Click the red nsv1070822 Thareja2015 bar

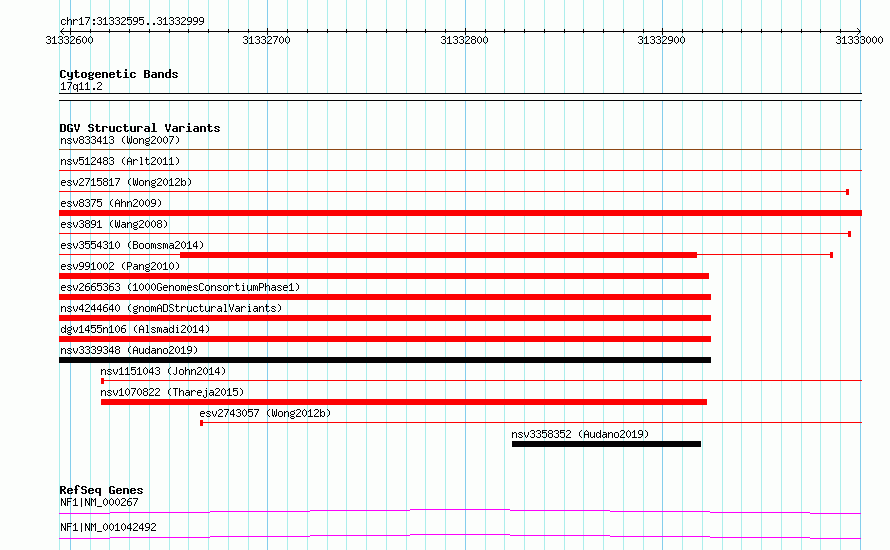404,402
